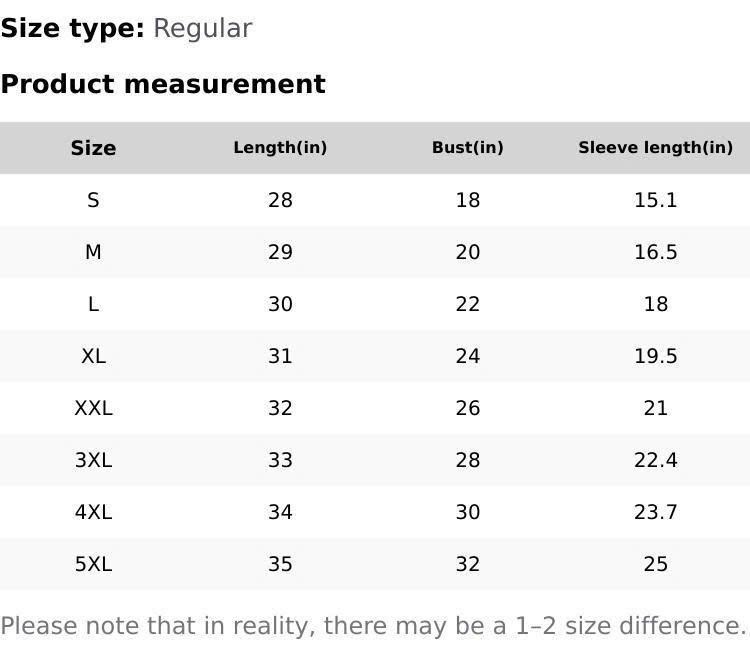Click the Size column header
750x662 pixels.
pyautogui.click(x=93, y=148)
